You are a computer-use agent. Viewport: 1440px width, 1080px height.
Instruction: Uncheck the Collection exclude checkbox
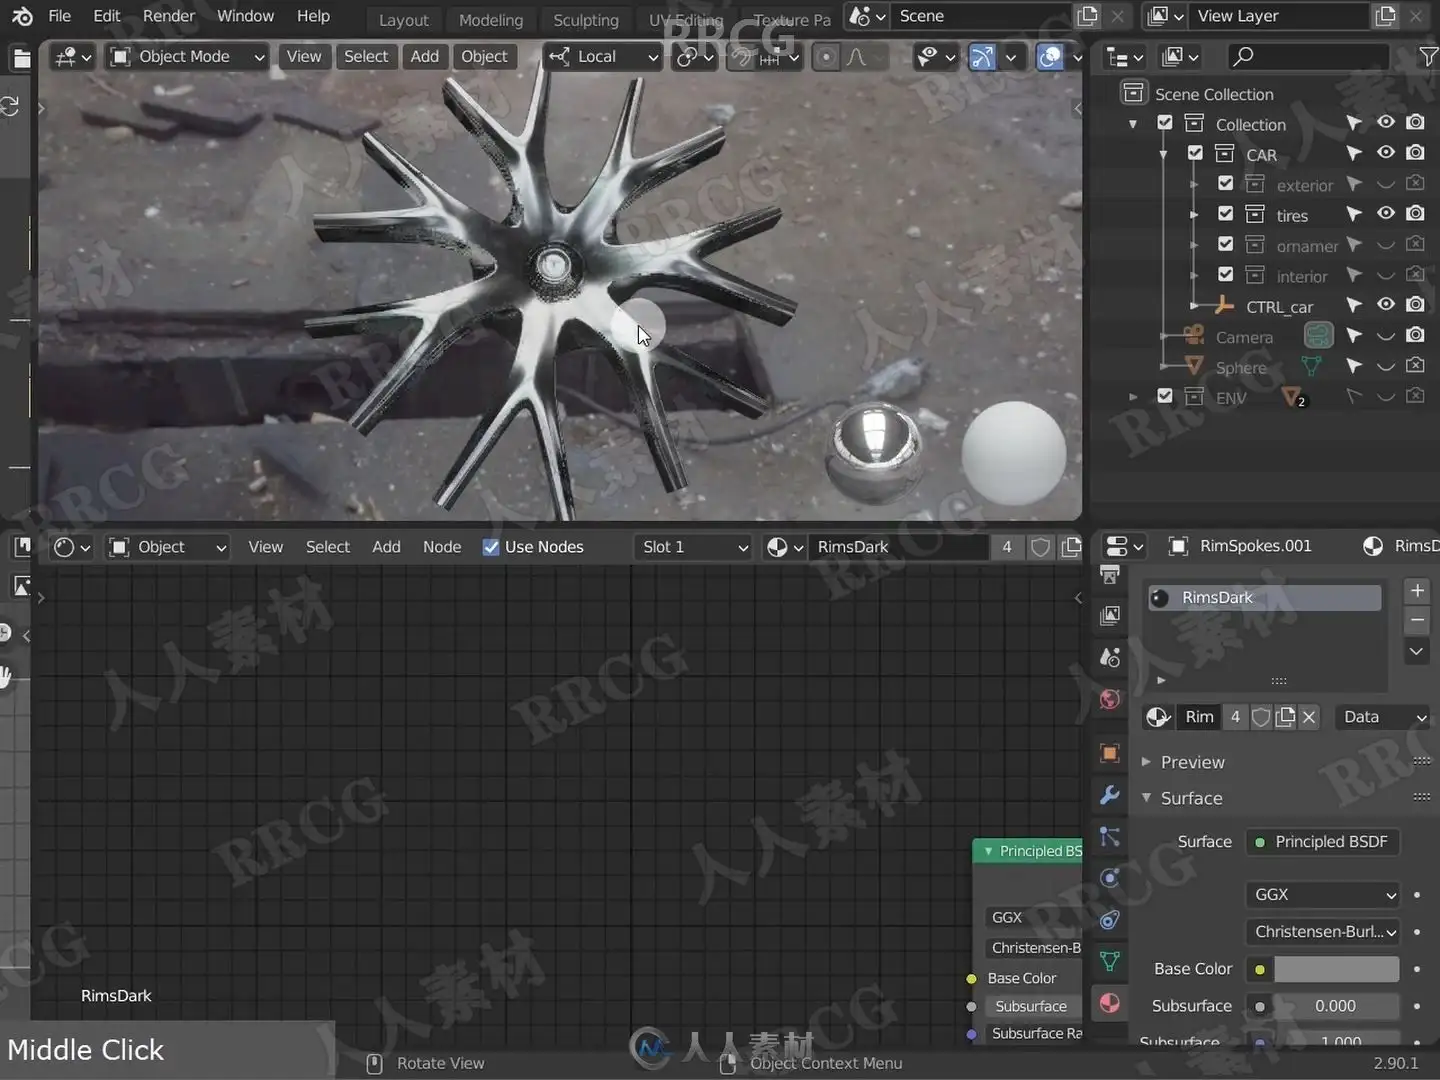point(1165,123)
